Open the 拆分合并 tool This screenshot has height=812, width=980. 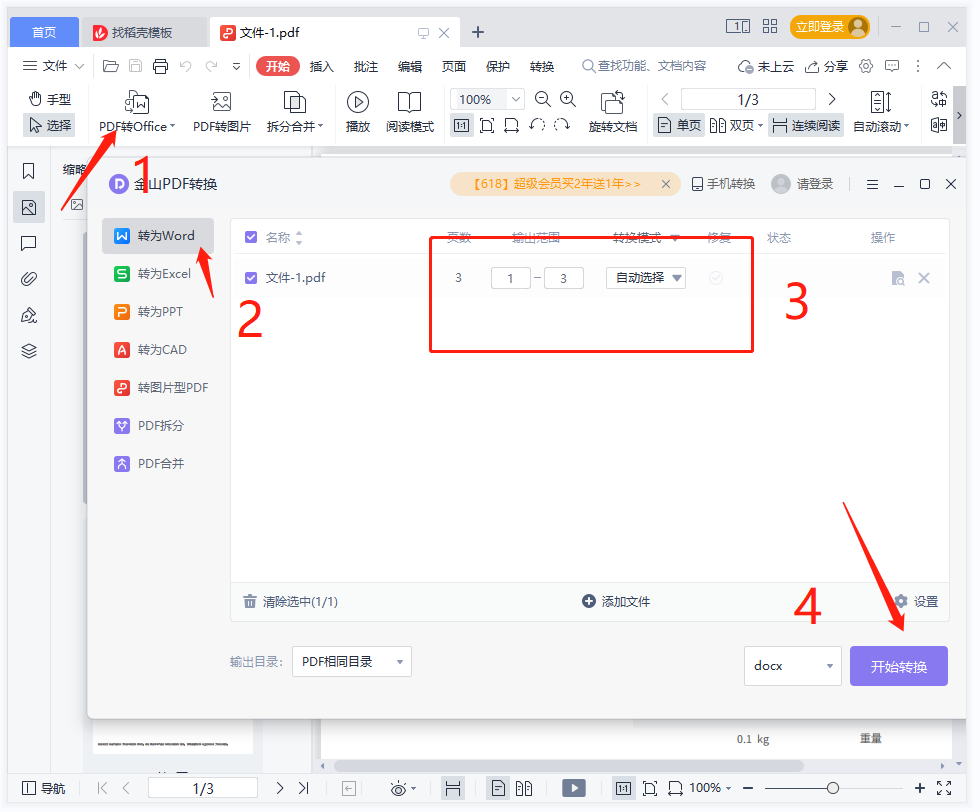click(x=294, y=111)
